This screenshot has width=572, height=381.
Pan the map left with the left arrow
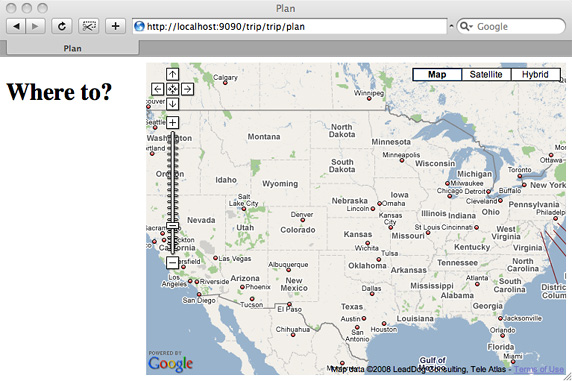(158, 89)
